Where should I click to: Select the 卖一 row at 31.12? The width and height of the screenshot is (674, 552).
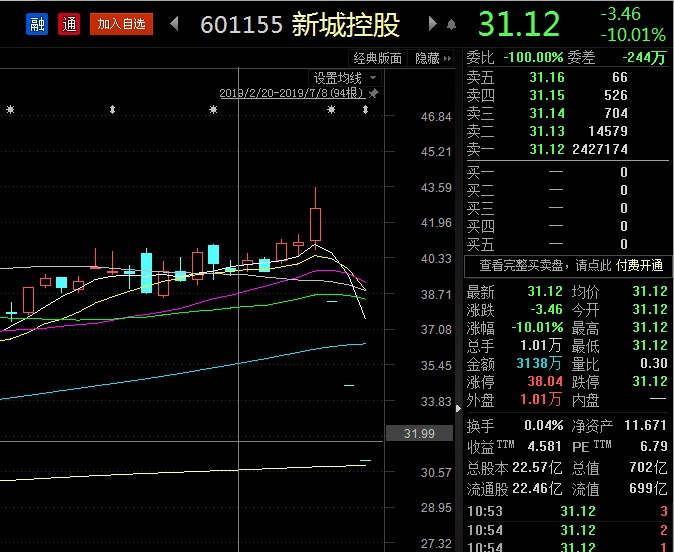(x=567, y=149)
